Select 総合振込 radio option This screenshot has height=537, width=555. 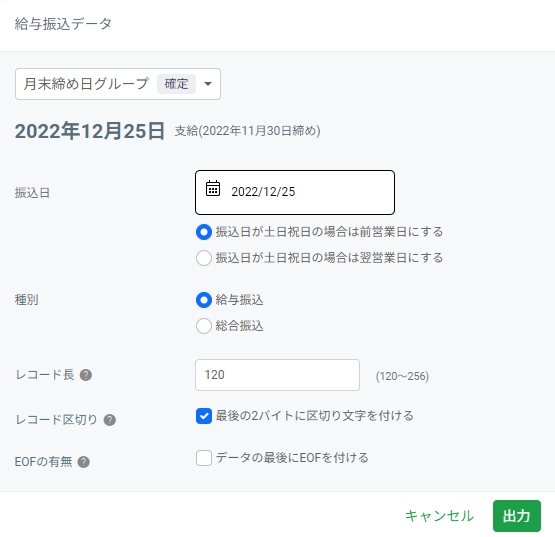(x=204, y=326)
